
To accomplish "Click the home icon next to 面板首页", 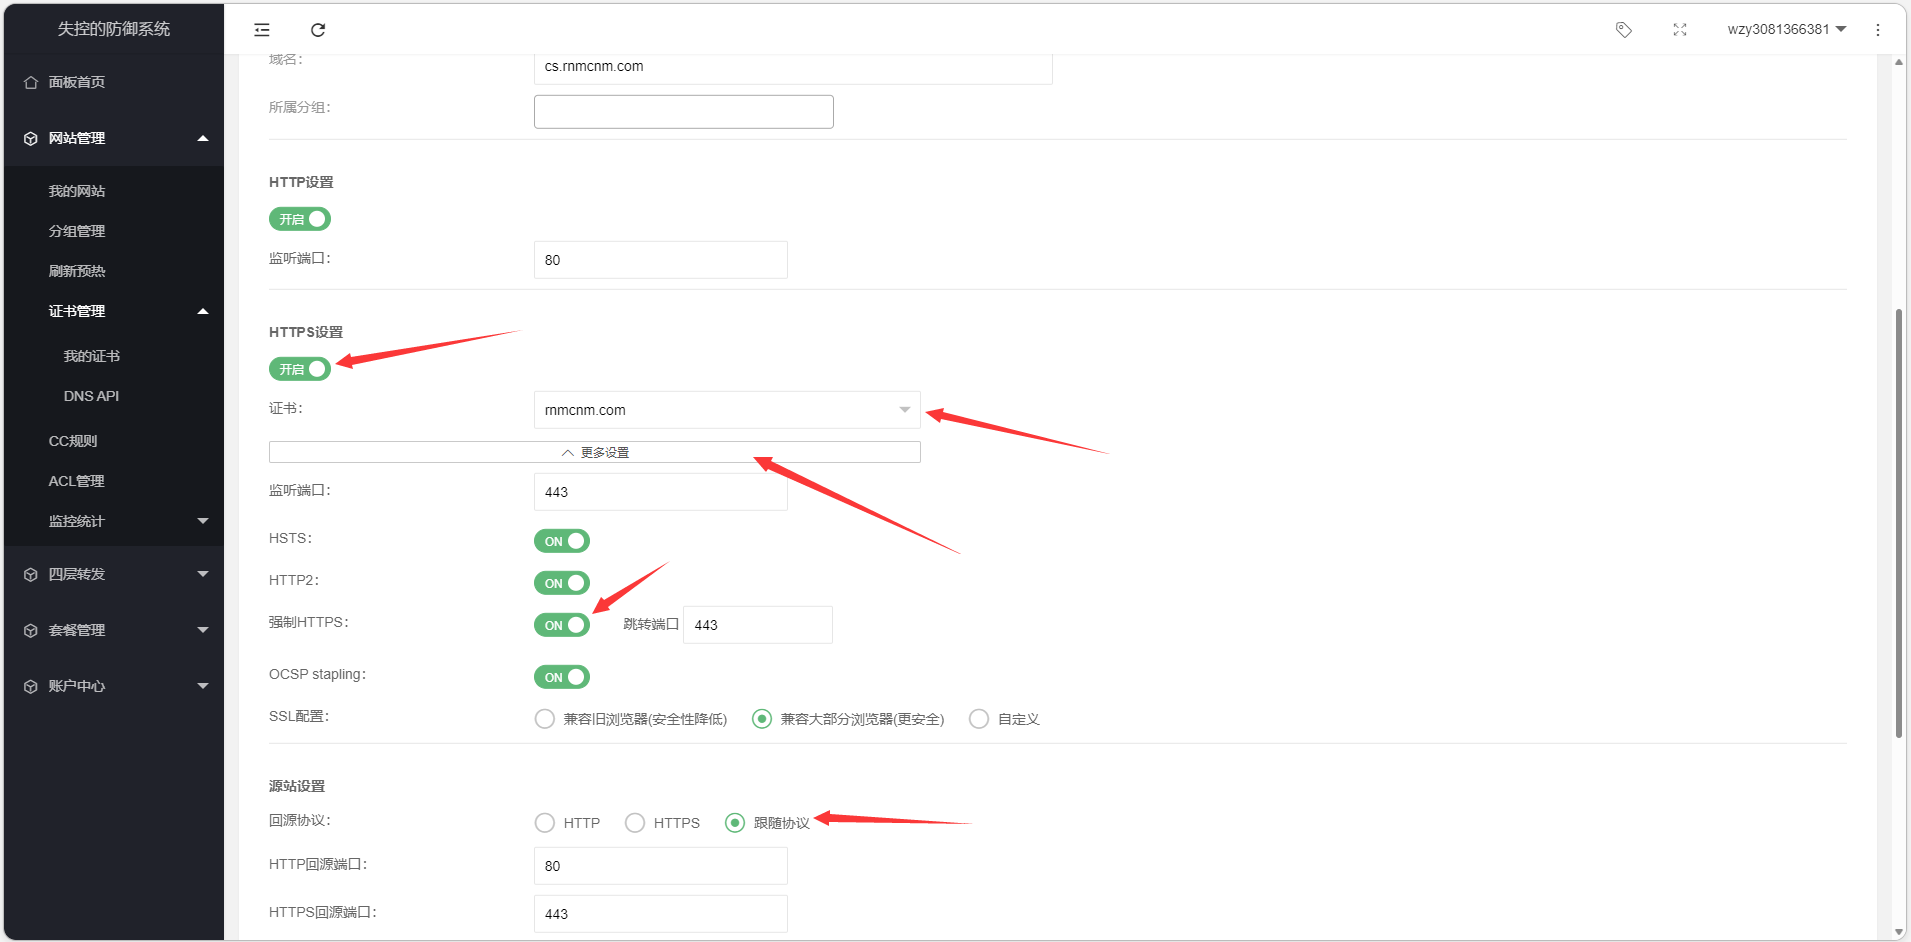I will point(30,81).
